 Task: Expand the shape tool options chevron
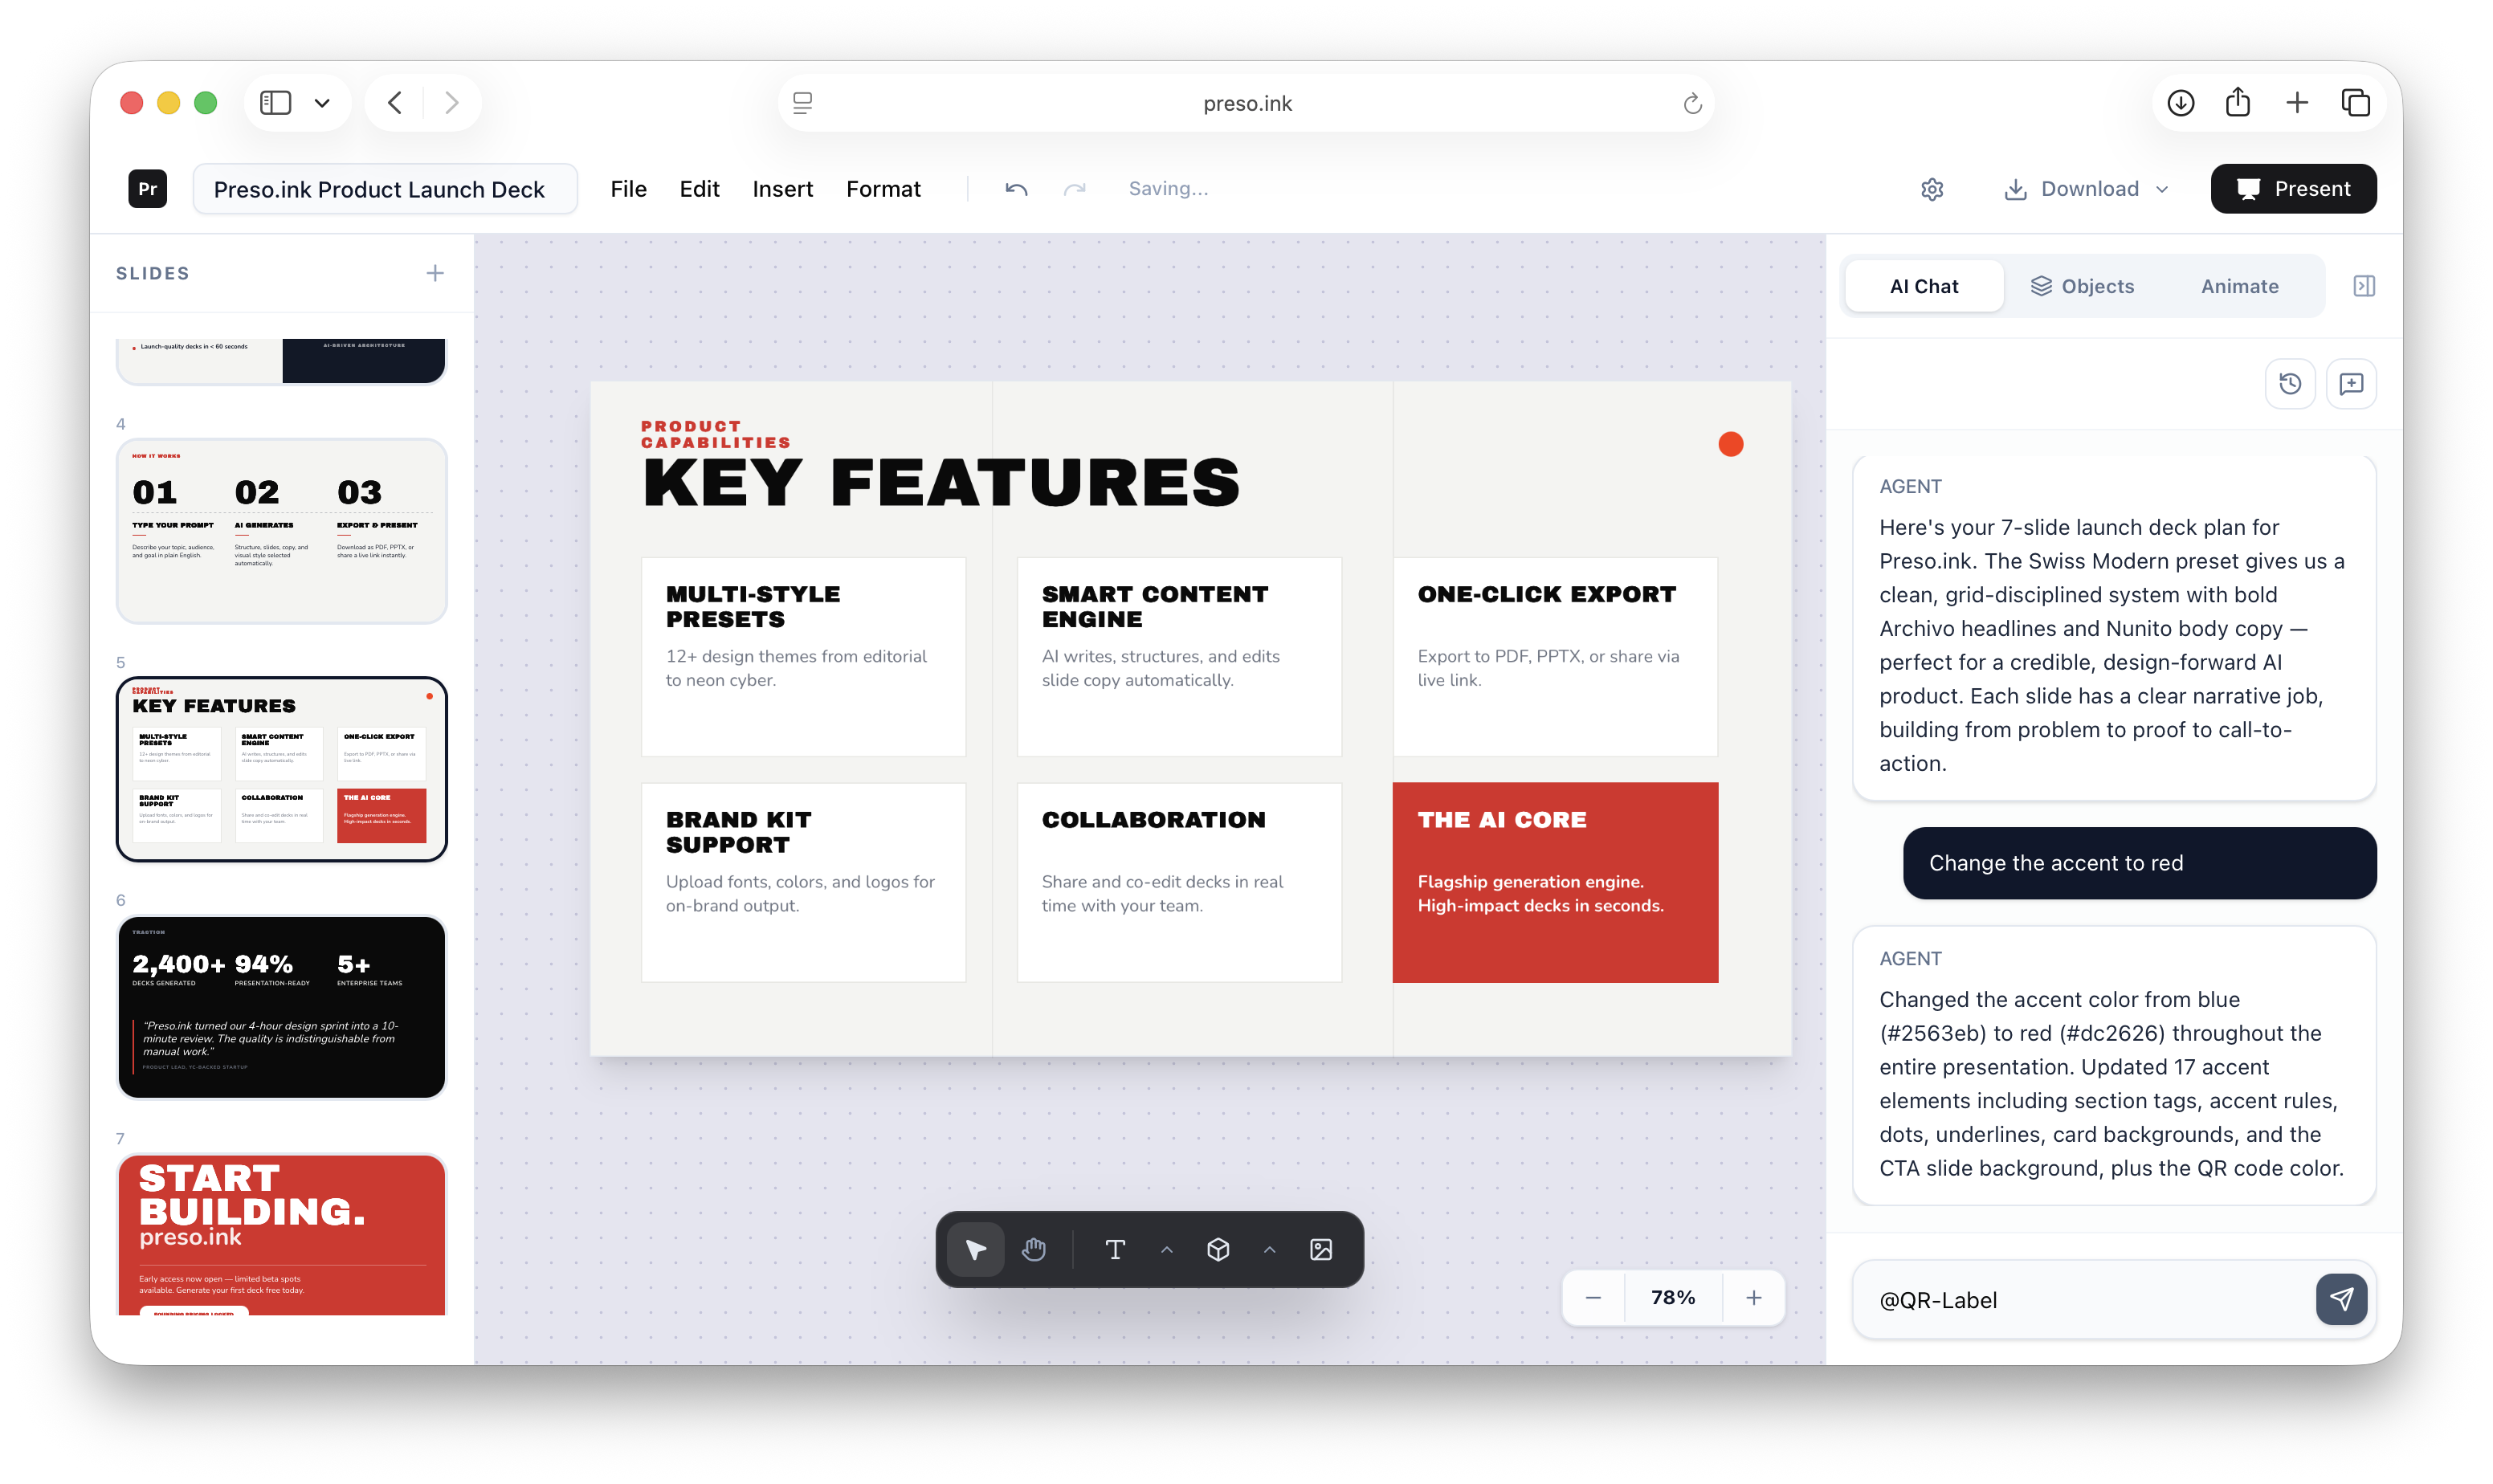tap(1268, 1249)
